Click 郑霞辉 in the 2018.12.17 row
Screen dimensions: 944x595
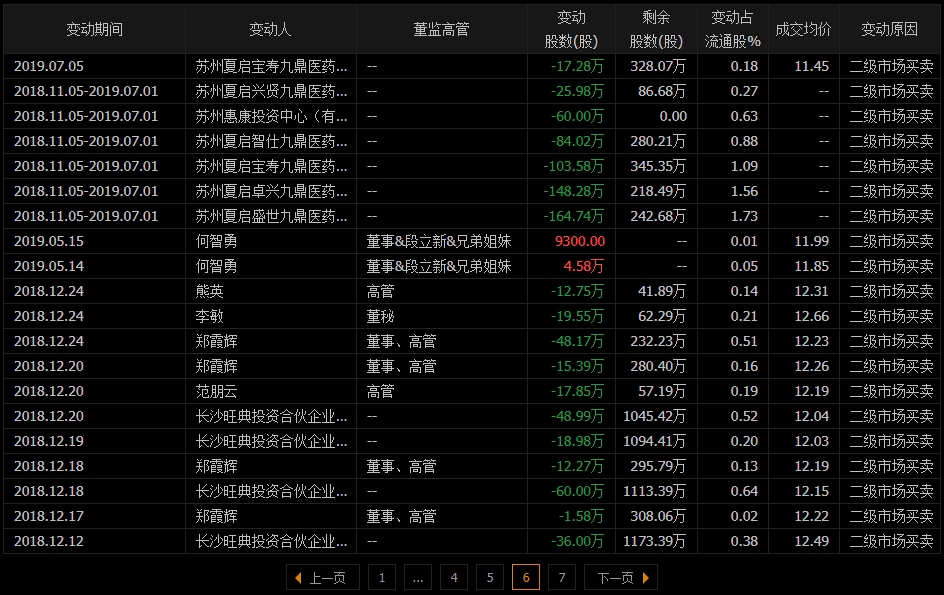click(216, 516)
